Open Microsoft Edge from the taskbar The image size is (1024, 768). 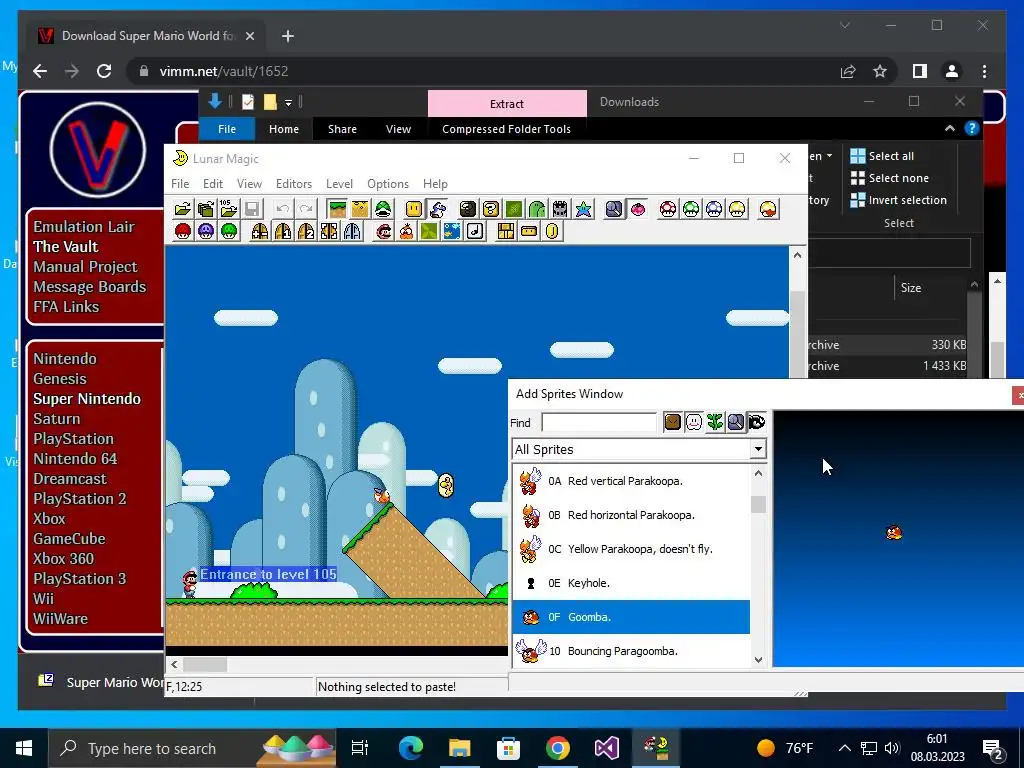[411, 748]
